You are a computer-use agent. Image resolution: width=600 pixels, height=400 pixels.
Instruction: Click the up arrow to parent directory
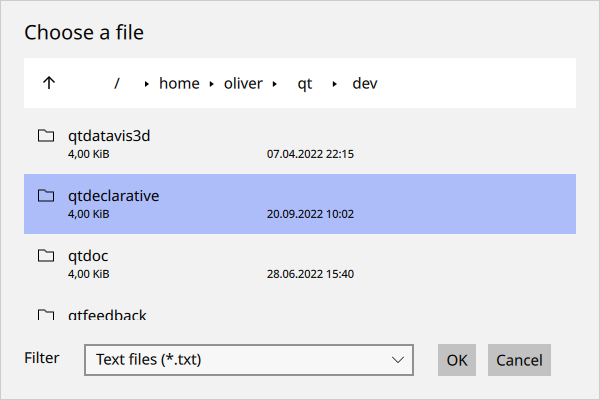click(49, 83)
